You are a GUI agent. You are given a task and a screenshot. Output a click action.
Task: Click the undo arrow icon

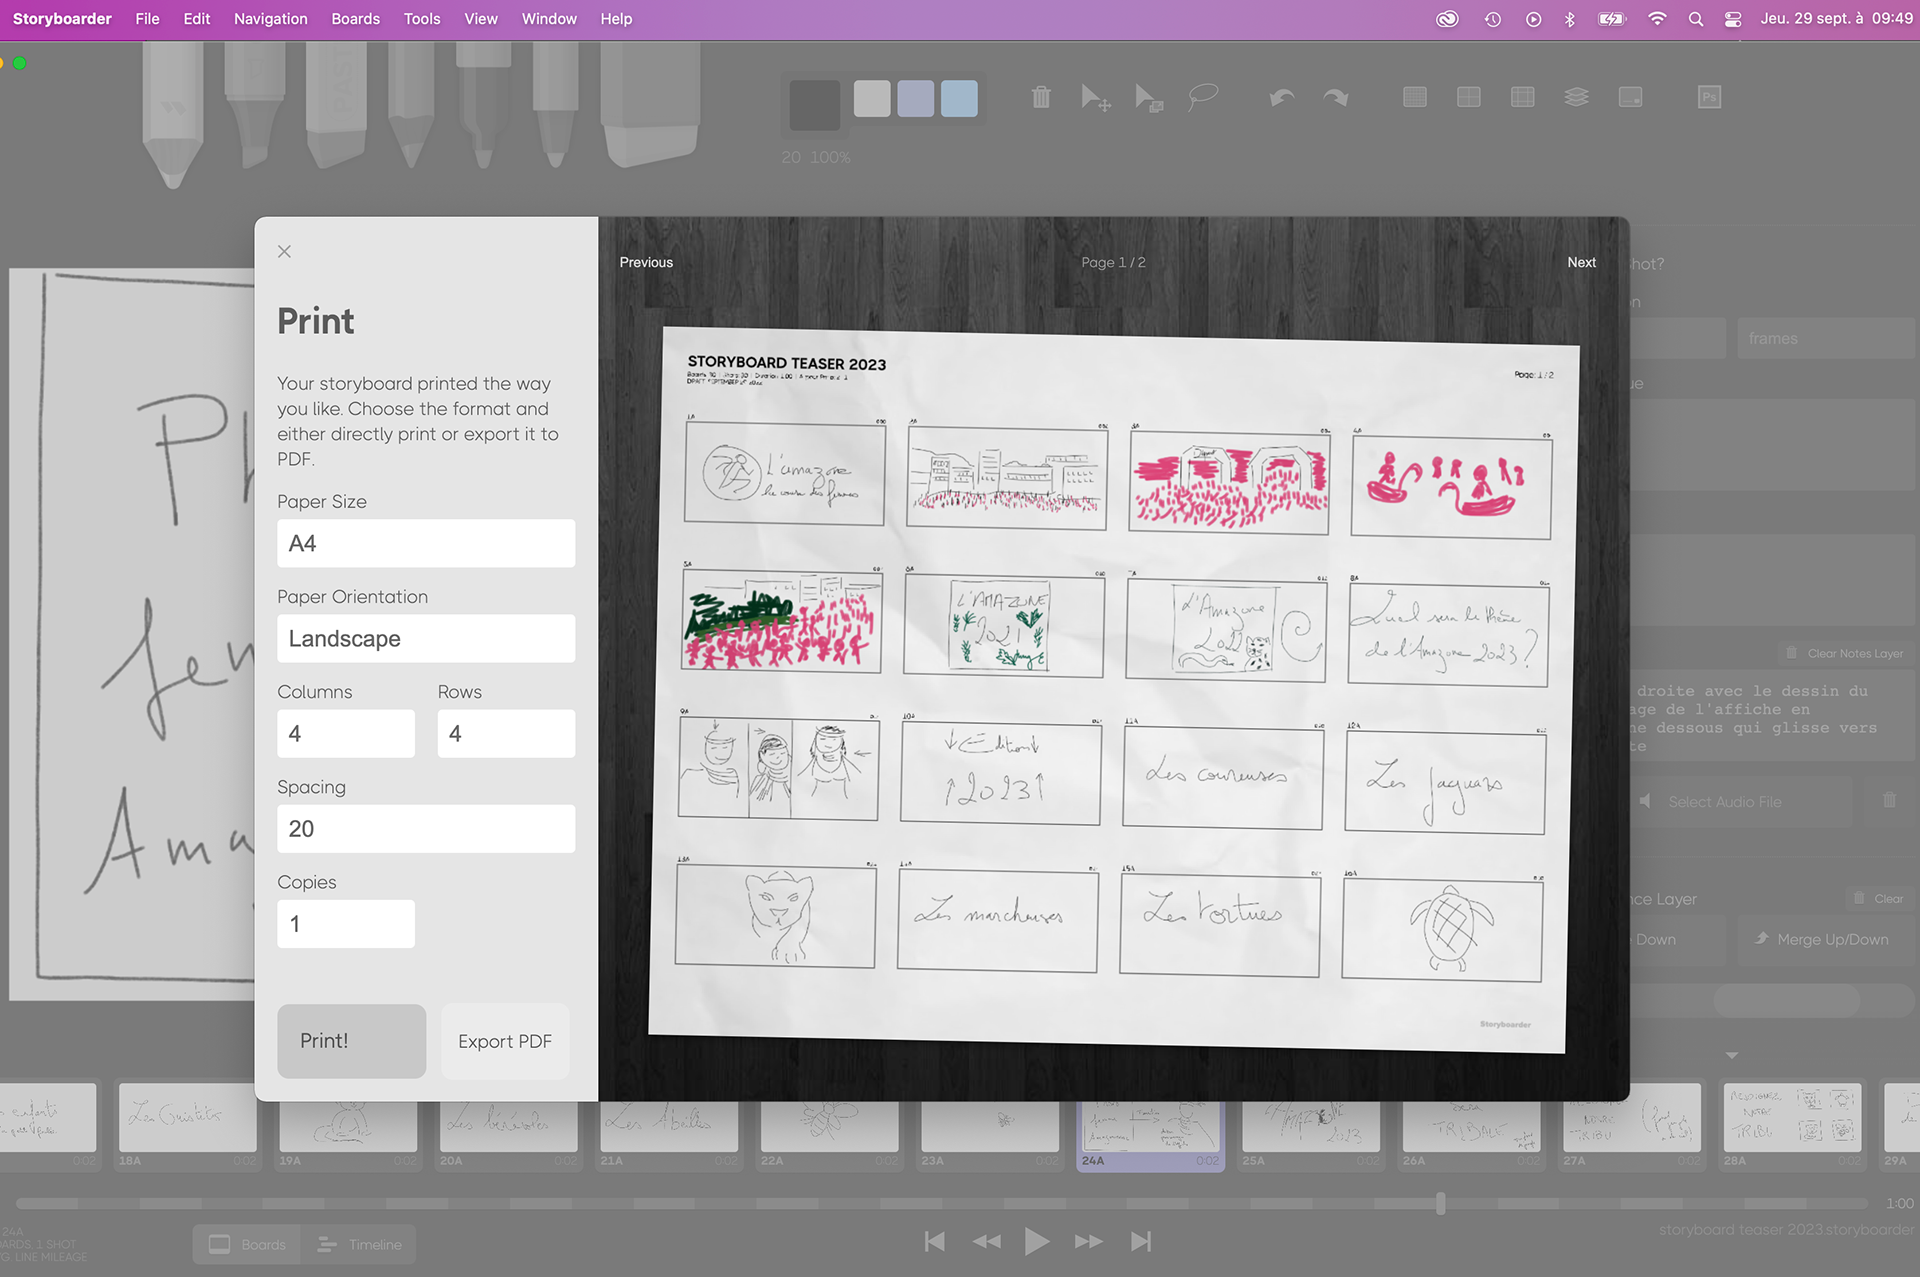tap(1282, 97)
